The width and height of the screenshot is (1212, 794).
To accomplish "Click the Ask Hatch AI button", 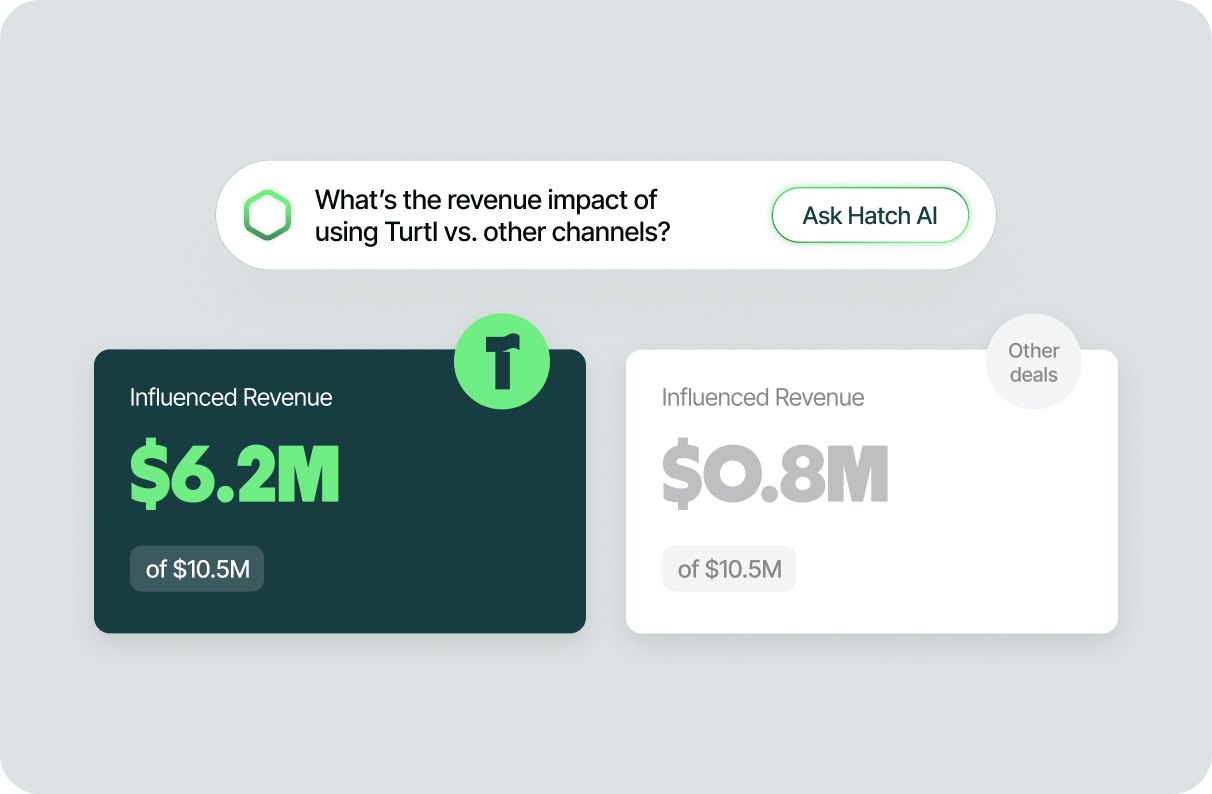I will pos(870,215).
